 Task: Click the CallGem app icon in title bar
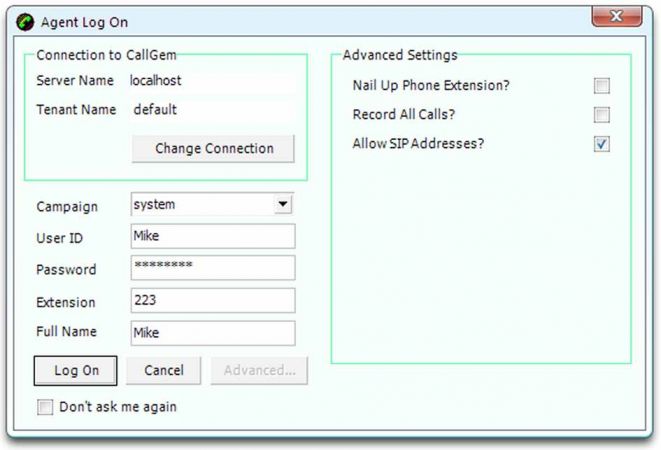(20, 21)
